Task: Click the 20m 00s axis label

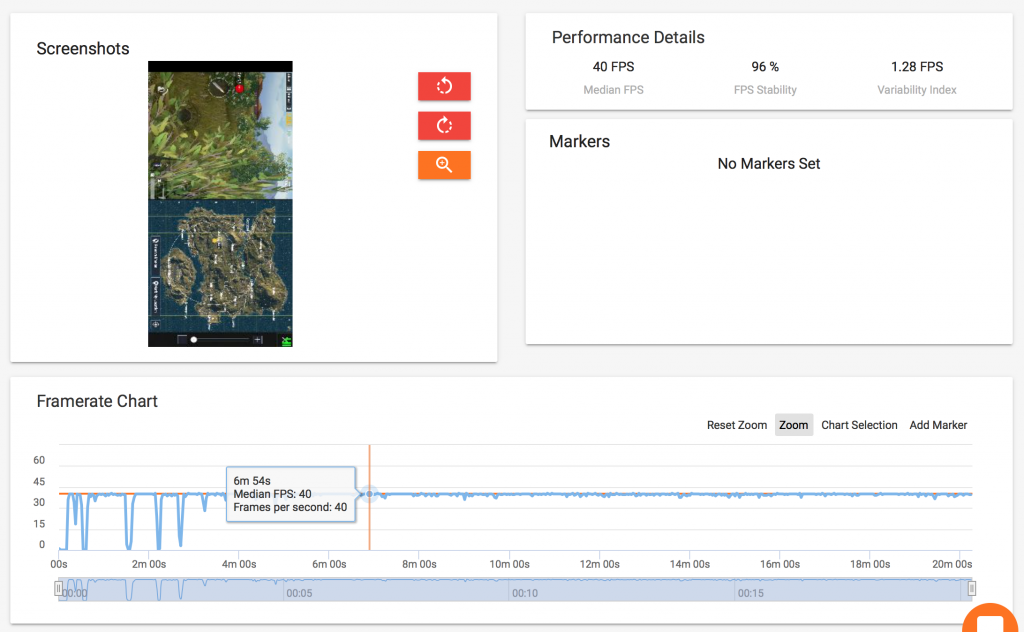Action: coord(952,564)
